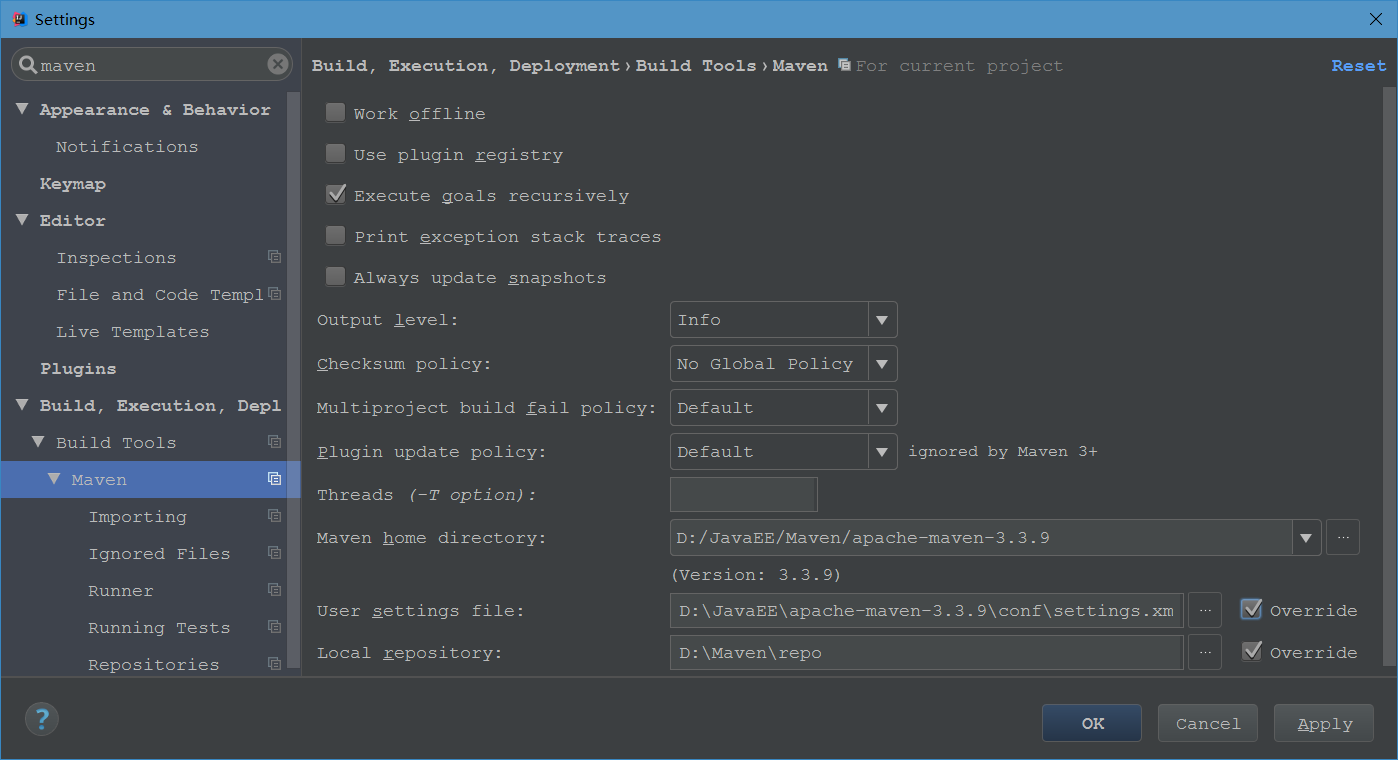Collapse Build, Execution, Deployment node
This screenshot has width=1398, height=760.
tap(23, 405)
